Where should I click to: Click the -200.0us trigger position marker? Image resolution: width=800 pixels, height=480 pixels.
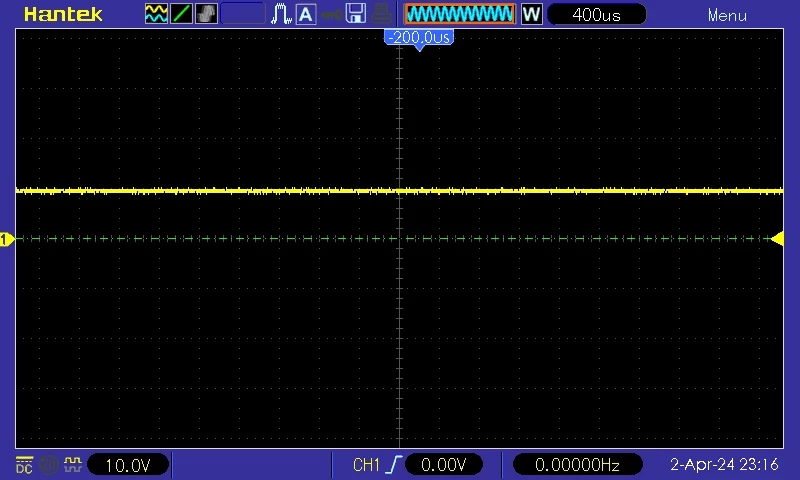coord(419,39)
